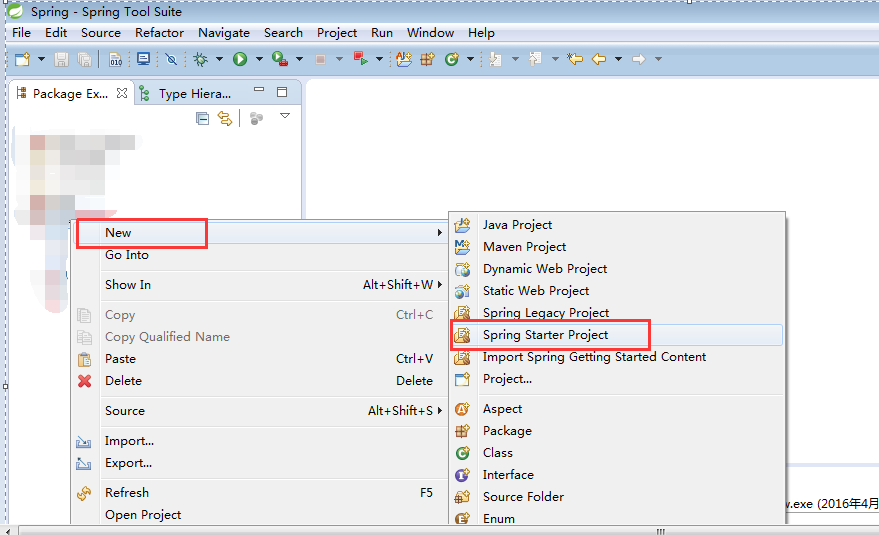Close the Package Explorer tab
The image size is (879, 535).
[122, 93]
